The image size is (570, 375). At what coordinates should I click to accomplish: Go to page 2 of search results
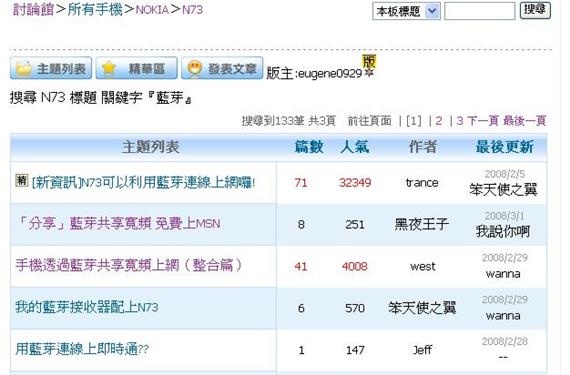coord(439,121)
